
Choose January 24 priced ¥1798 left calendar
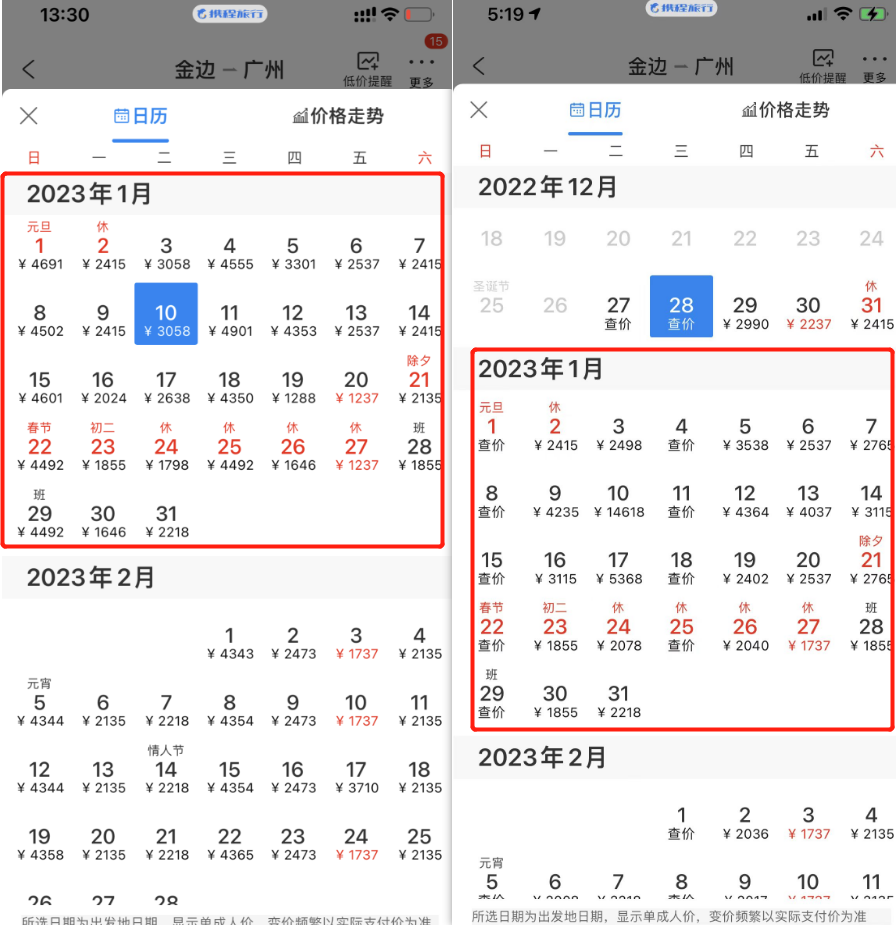click(166, 448)
